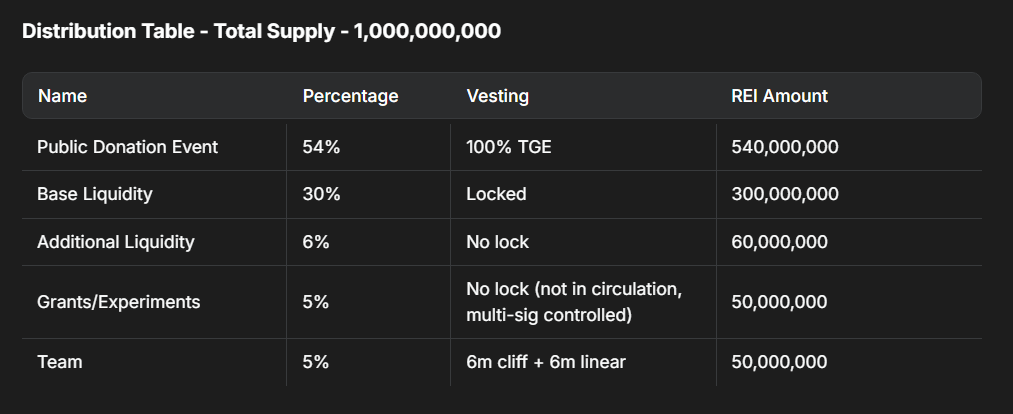Select the Name column header
1013x414 pixels.
63,96
